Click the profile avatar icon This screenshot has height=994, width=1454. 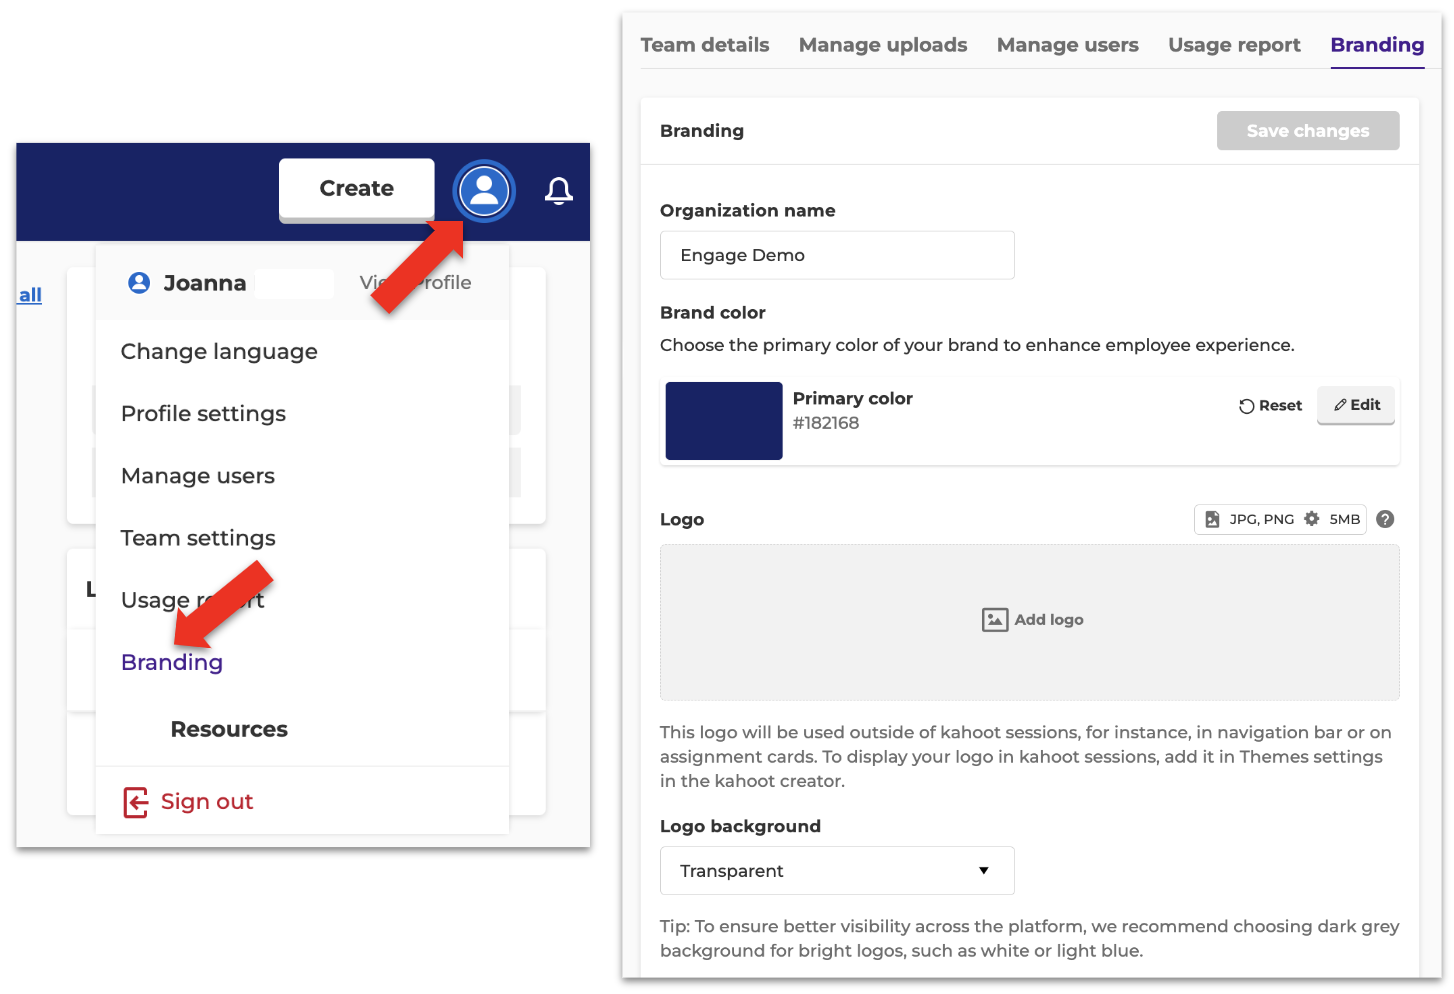[484, 190]
